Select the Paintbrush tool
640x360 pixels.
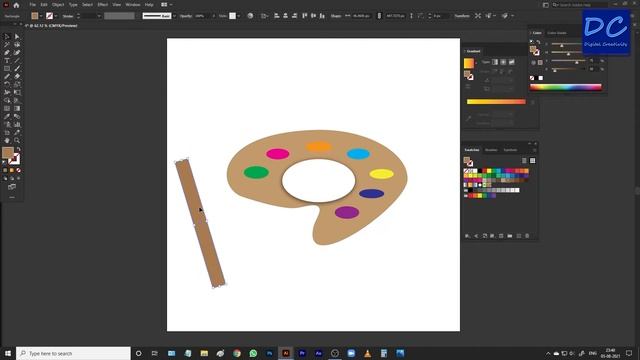click(x=17, y=69)
